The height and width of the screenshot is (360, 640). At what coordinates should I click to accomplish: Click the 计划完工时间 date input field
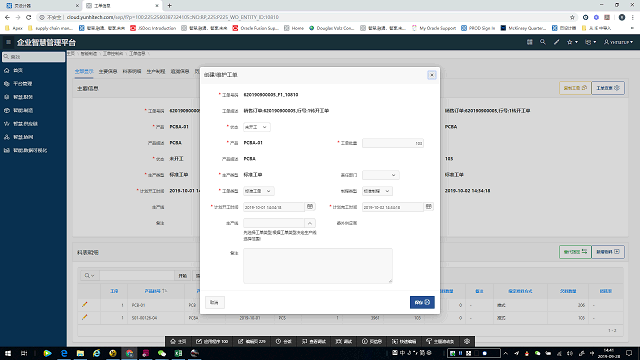click(x=393, y=207)
